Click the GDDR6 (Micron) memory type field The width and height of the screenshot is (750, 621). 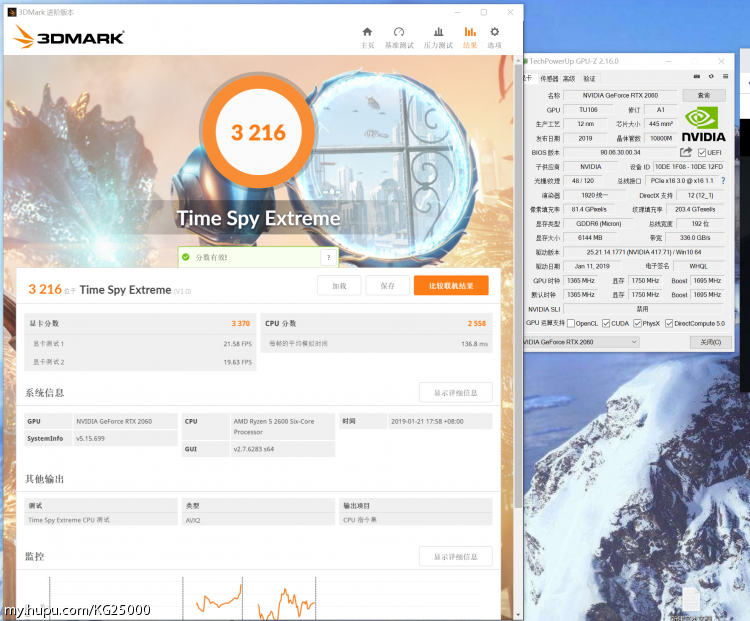click(598, 223)
